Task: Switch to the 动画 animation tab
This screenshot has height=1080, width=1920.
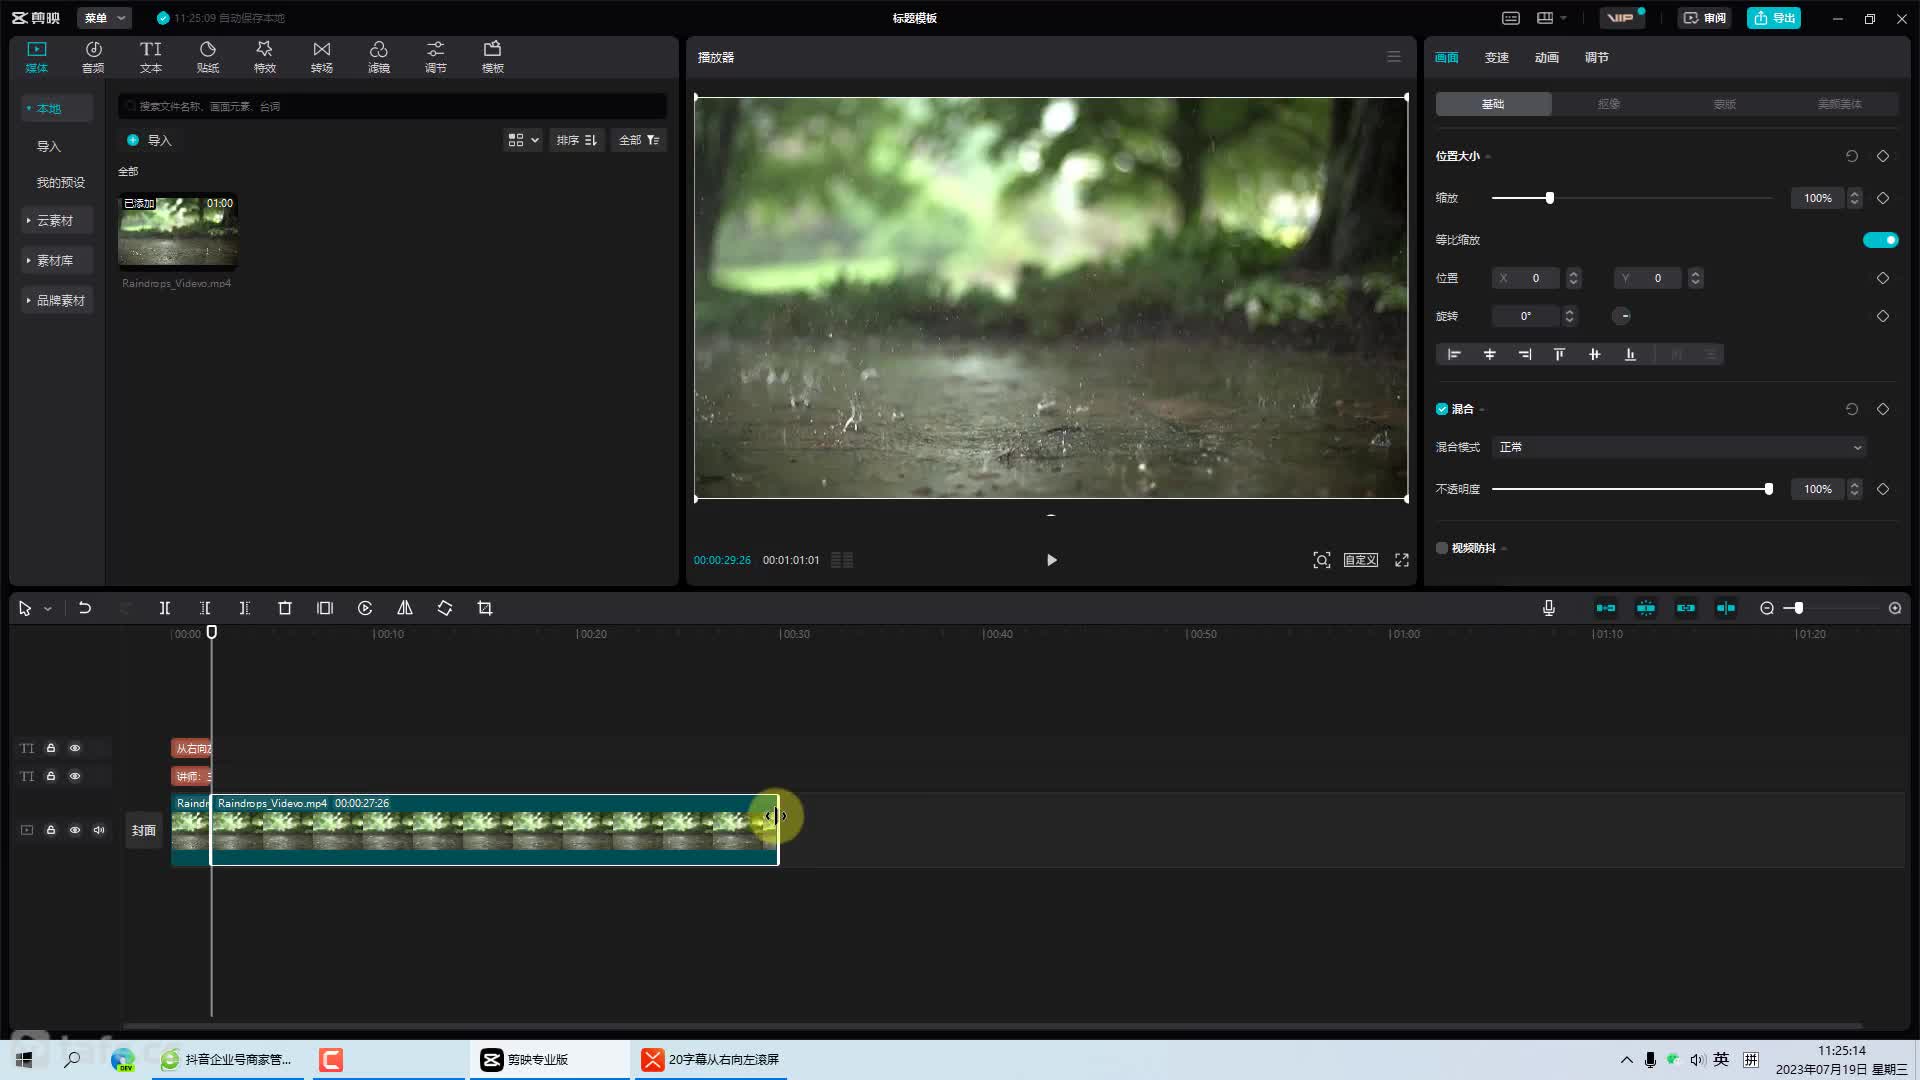Action: [x=1547, y=57]
